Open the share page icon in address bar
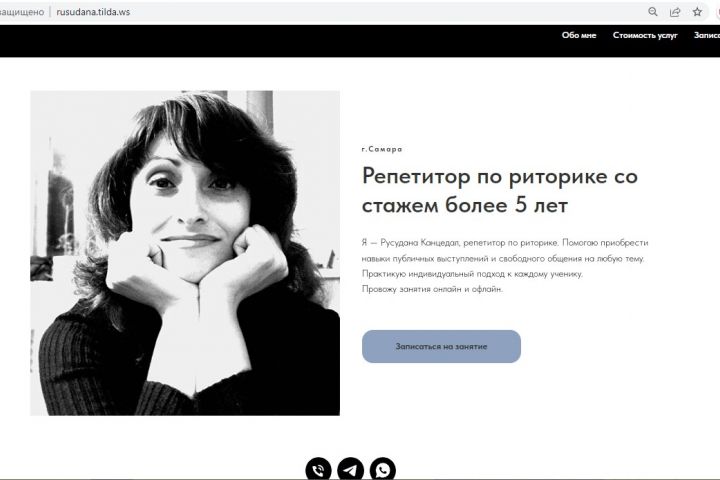This screenshot has width=720, height=480. (x=675, y=12)
